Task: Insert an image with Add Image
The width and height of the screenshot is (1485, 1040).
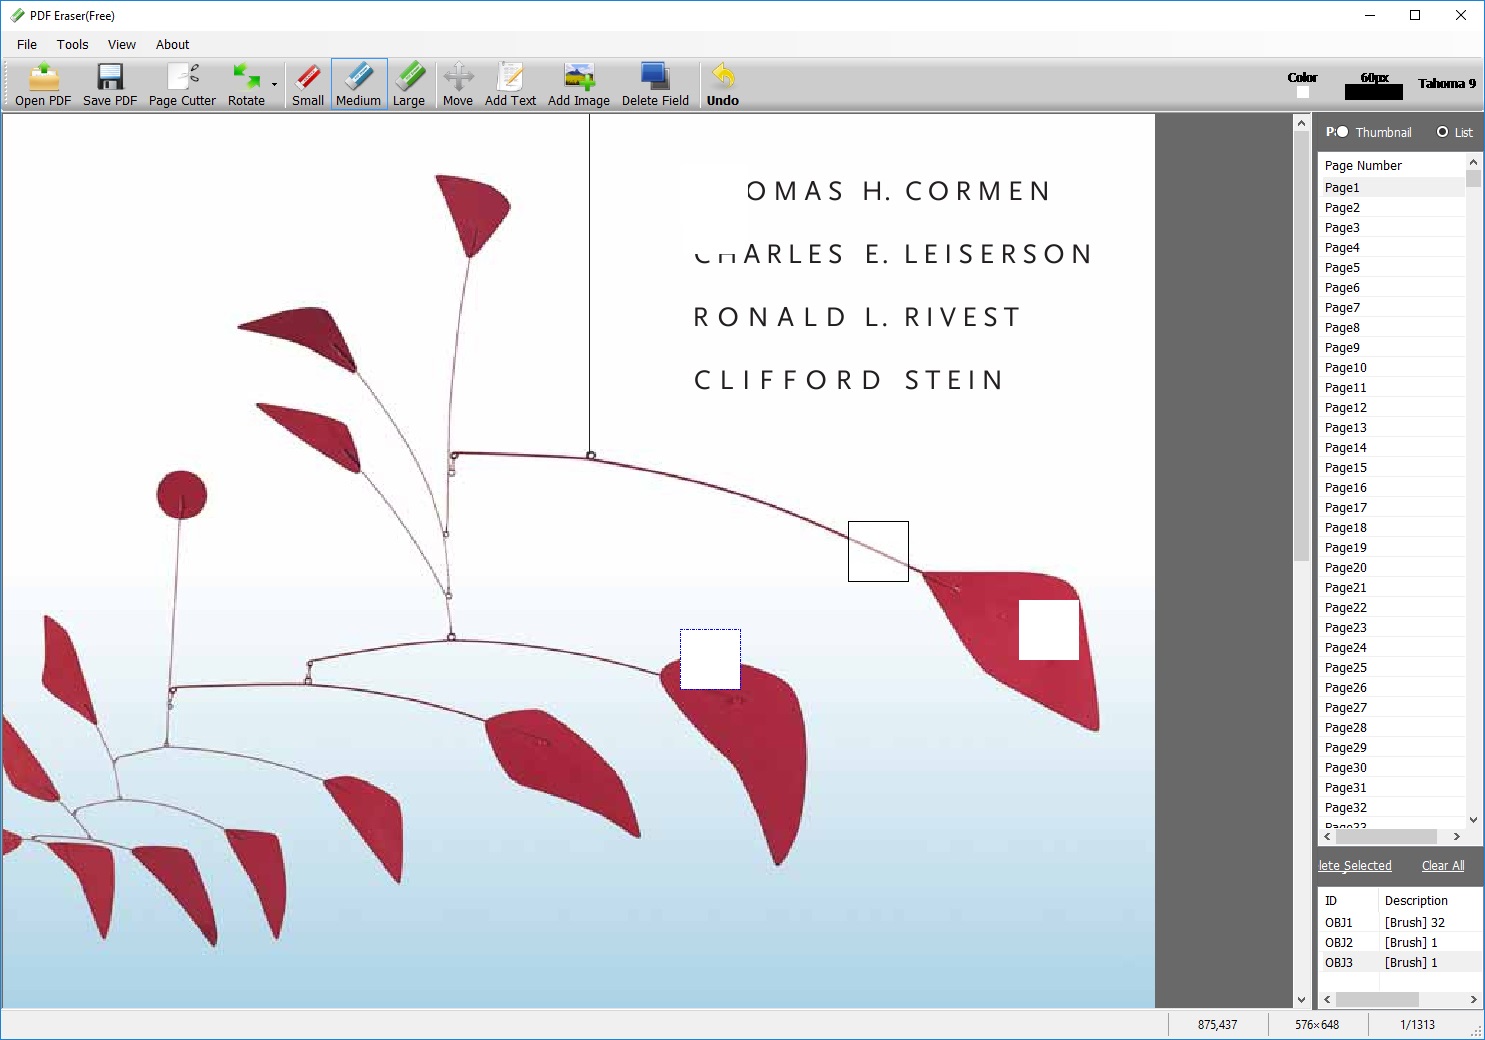Action: [x=578, y=84]
